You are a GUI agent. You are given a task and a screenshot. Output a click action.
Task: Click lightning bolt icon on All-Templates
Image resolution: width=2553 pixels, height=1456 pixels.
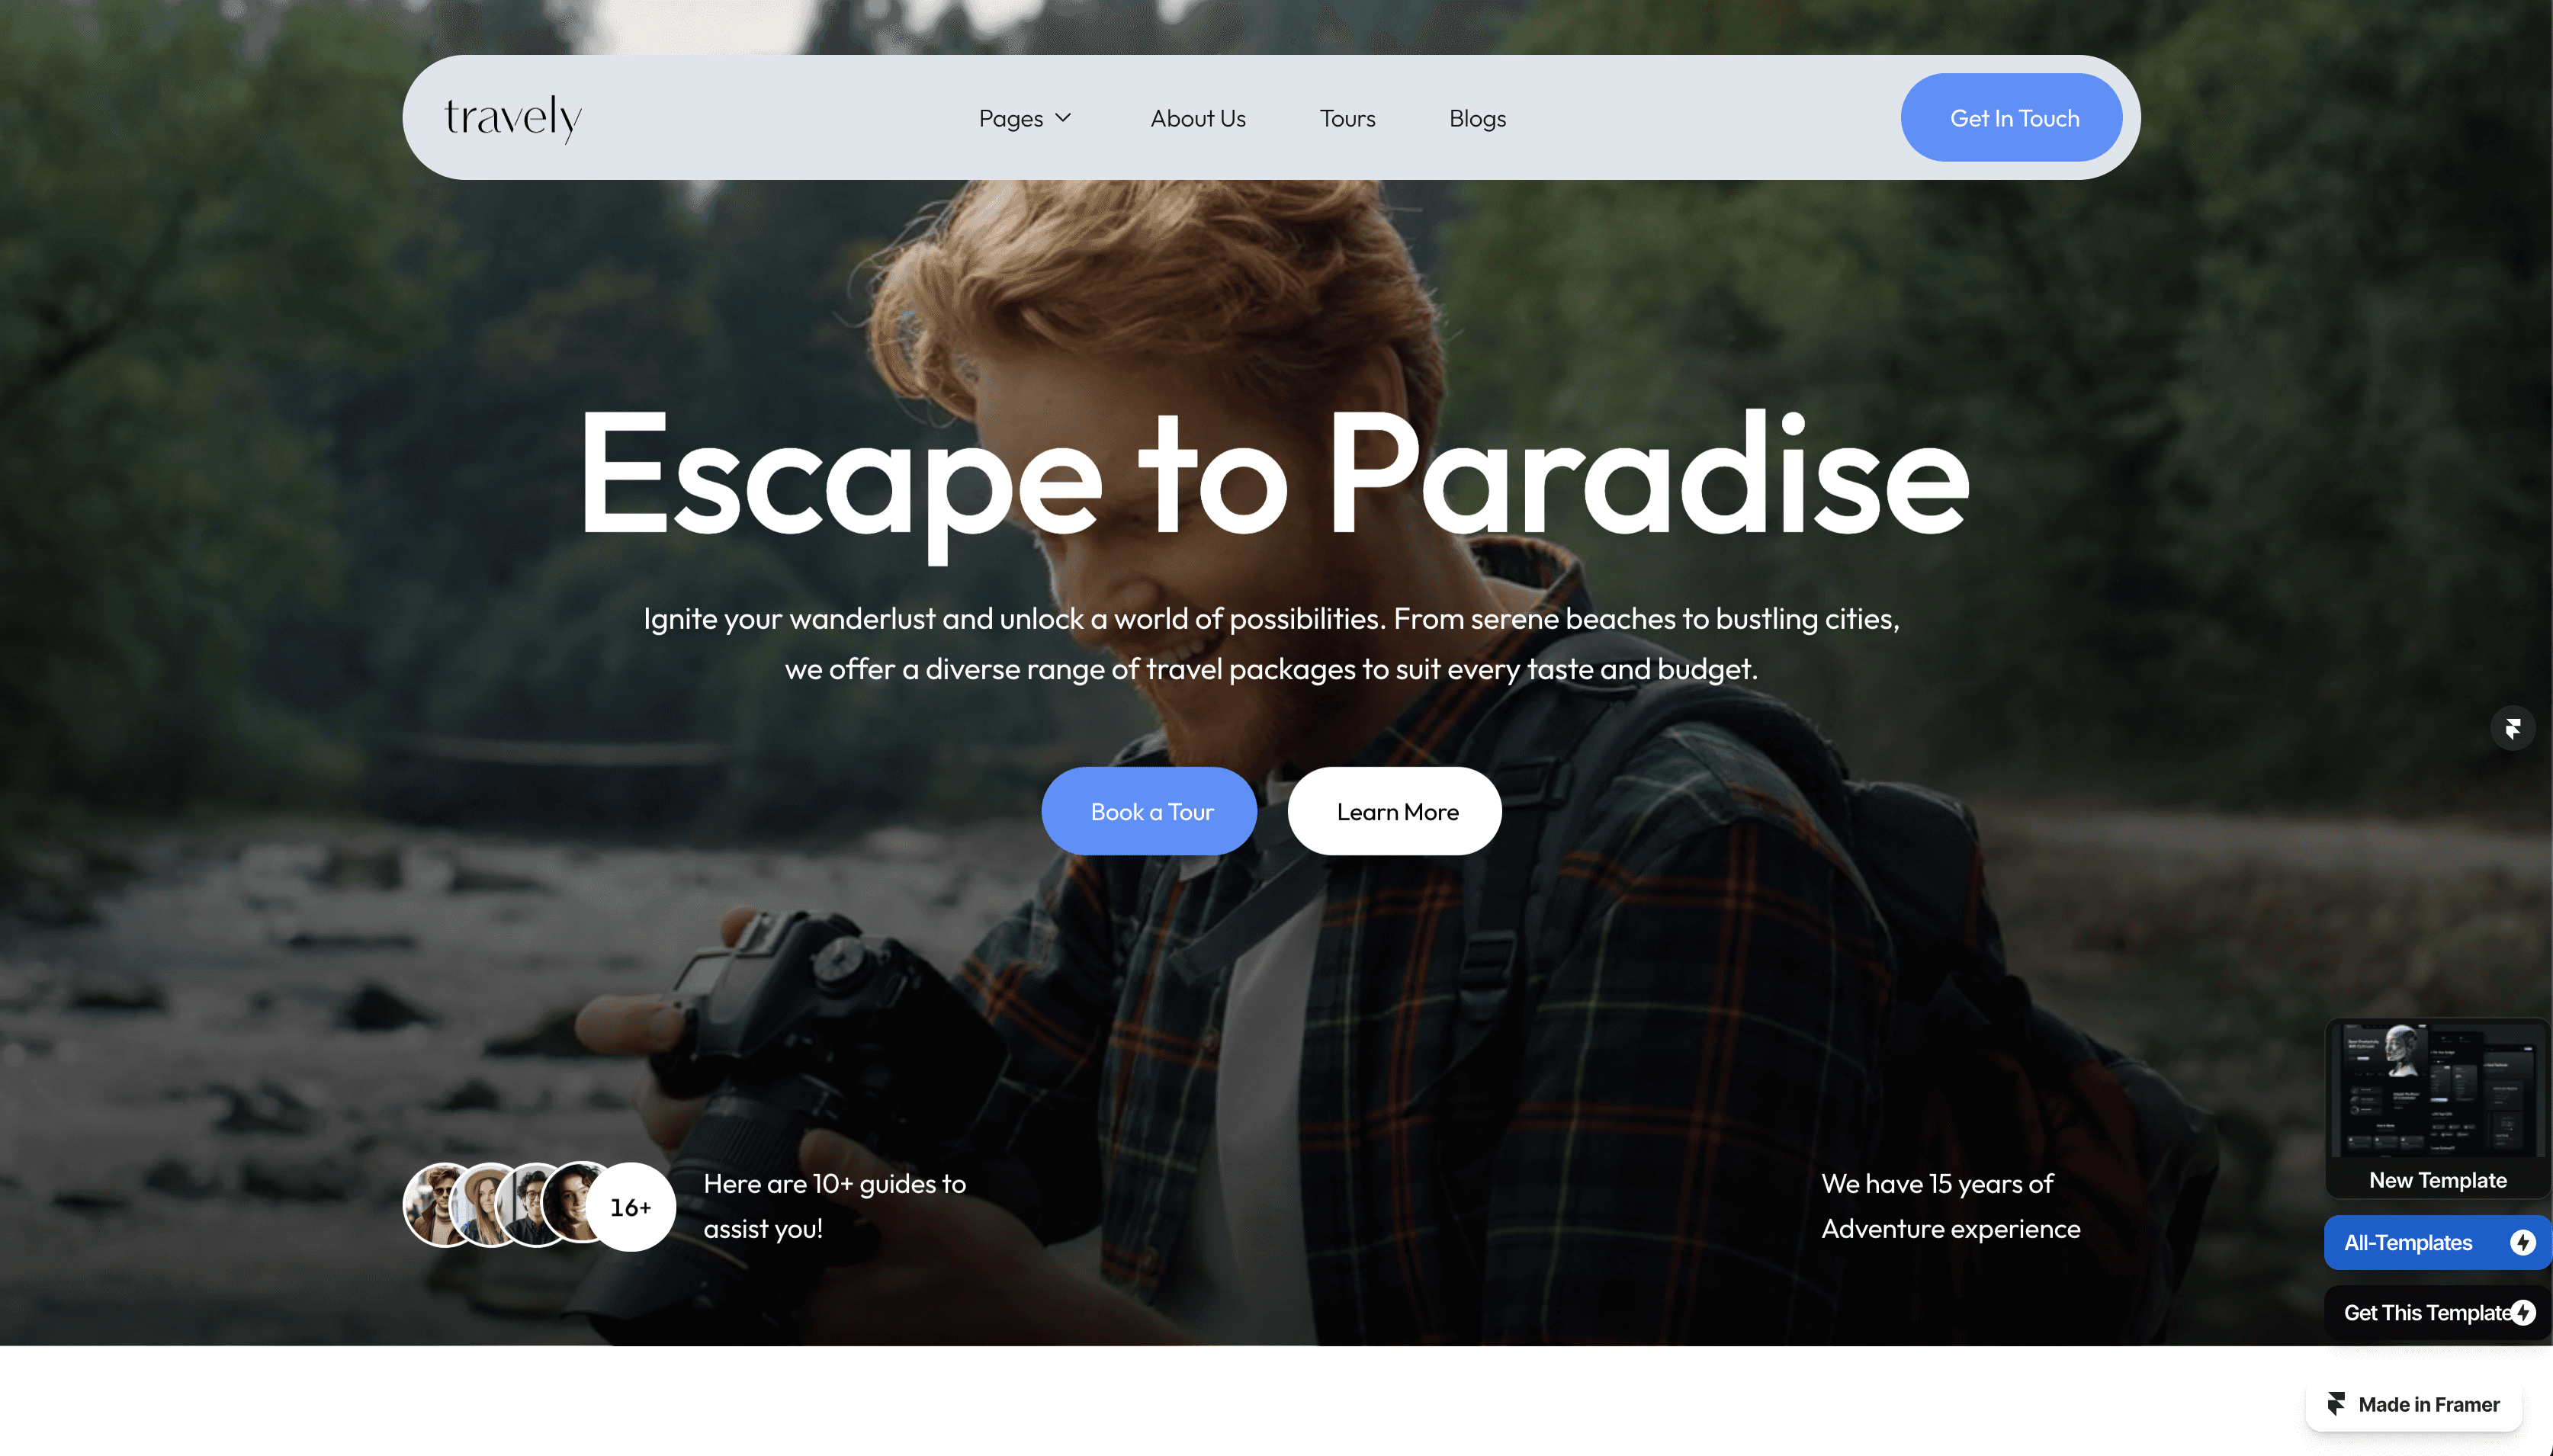[2522, 1242]
